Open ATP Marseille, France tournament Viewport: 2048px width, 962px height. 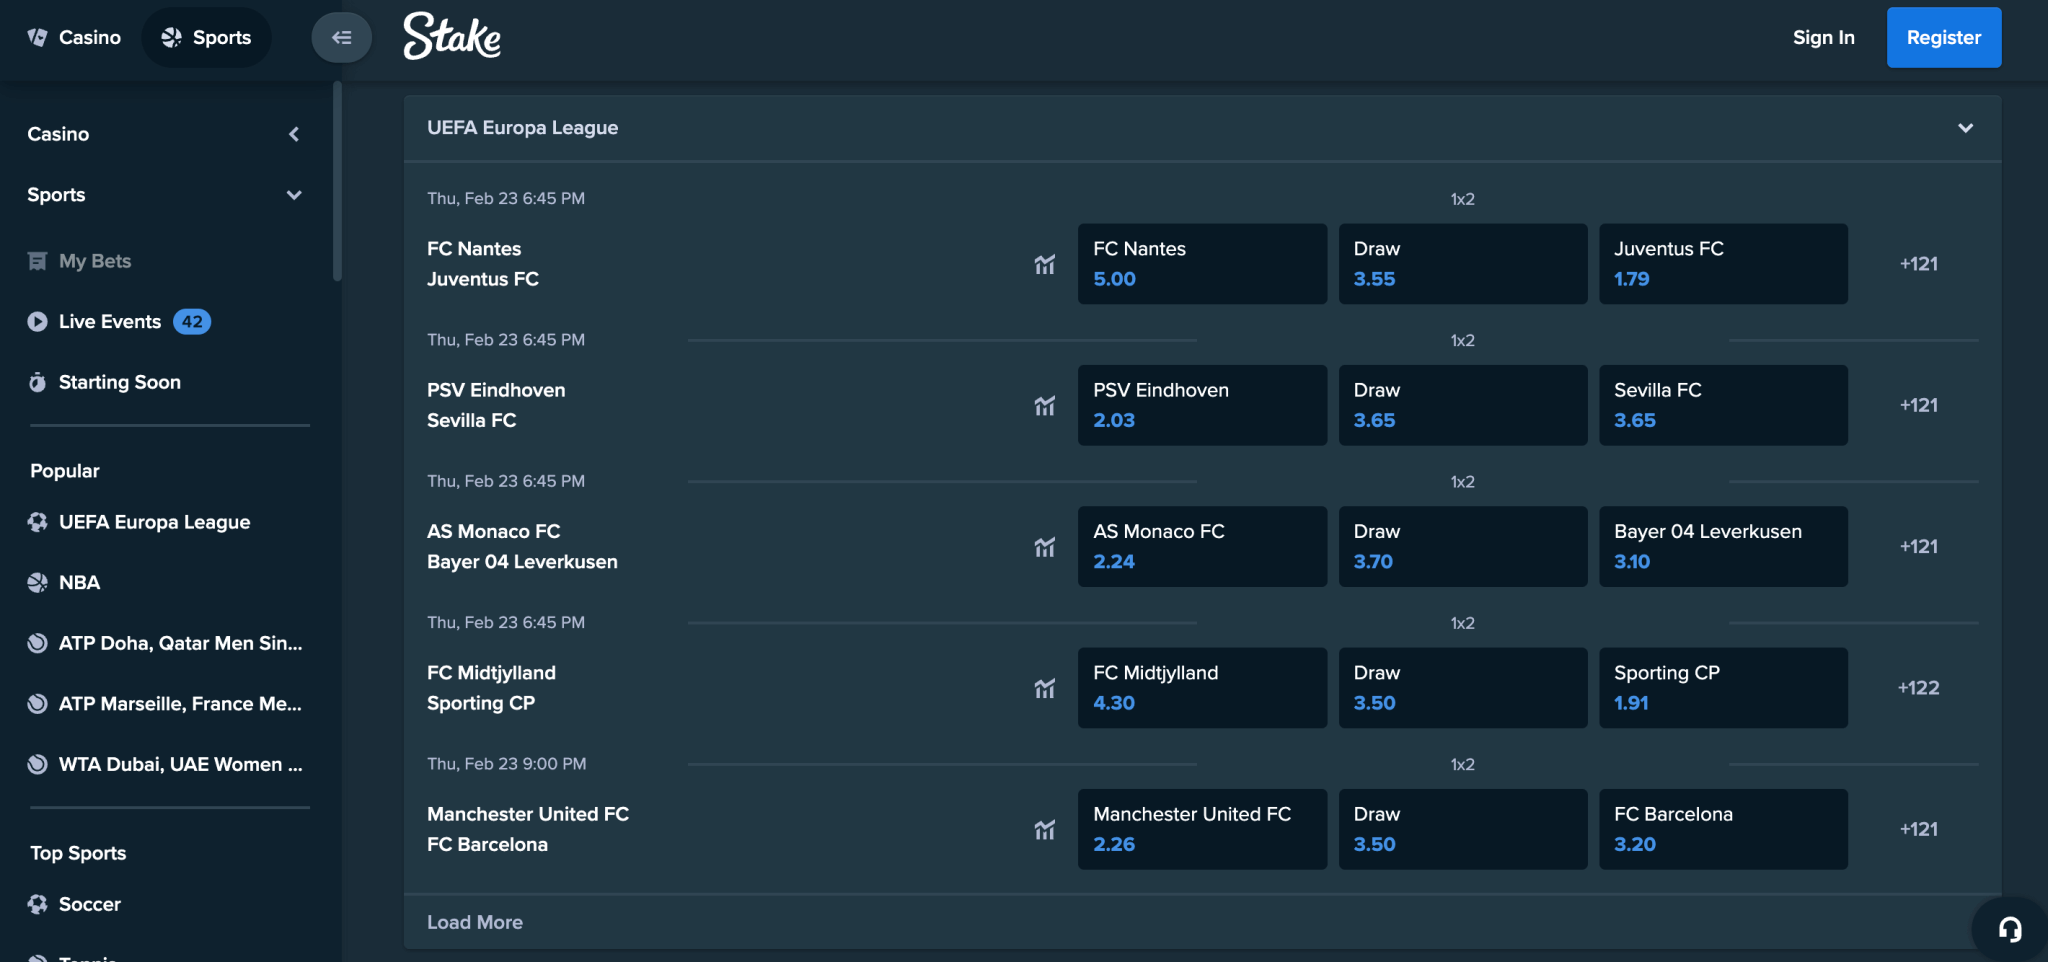[x=165, y=704]
